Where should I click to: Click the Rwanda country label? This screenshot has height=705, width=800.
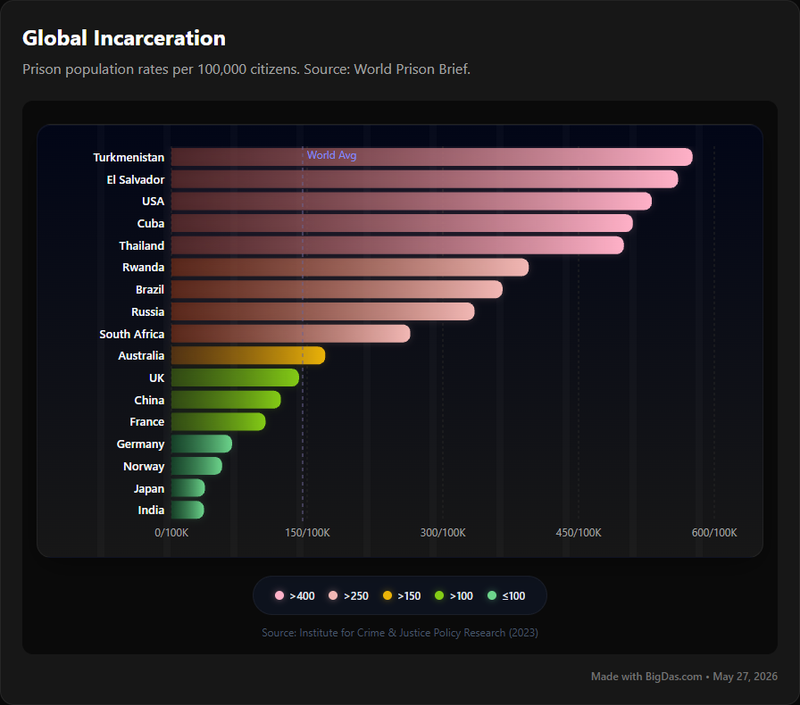[143, 267]
